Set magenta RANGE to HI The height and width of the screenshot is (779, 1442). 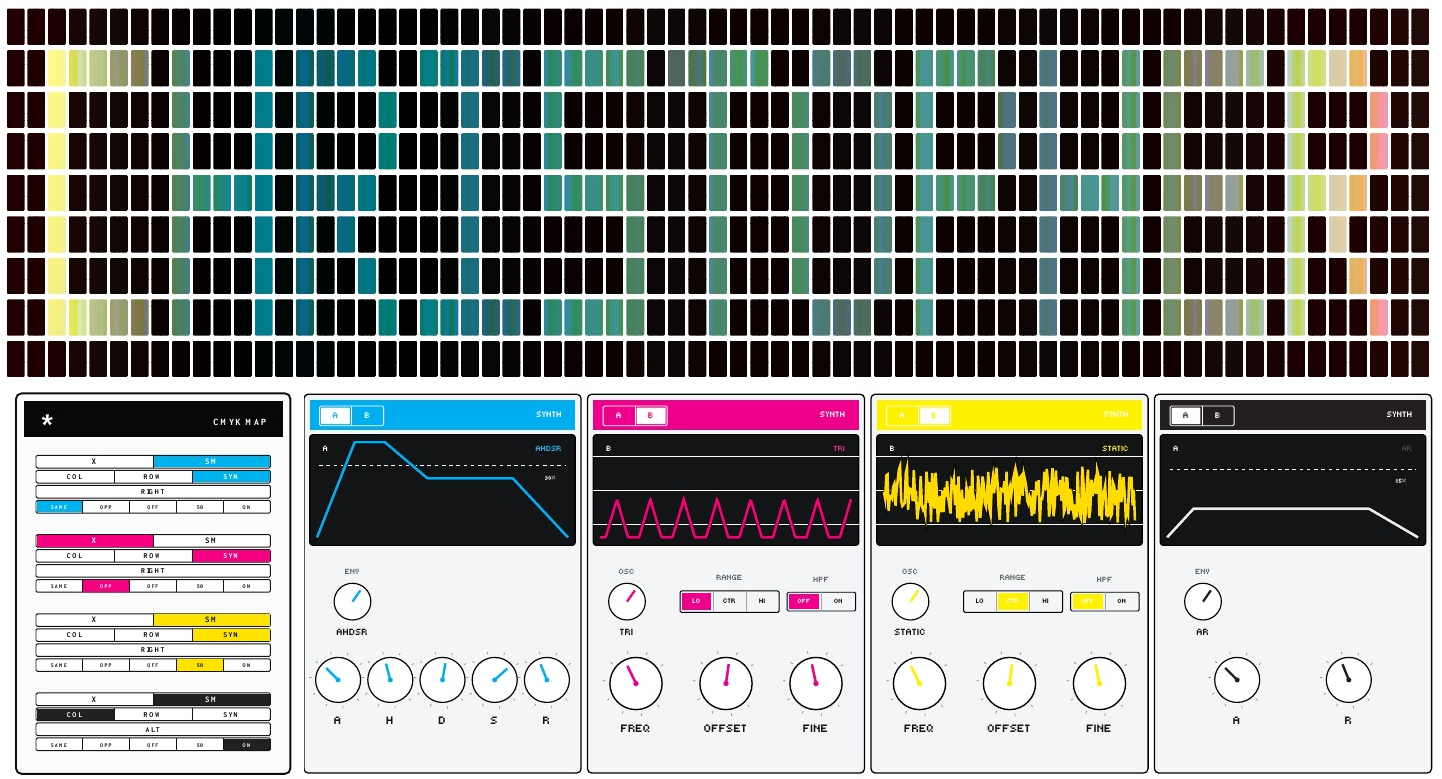point(762,602)
